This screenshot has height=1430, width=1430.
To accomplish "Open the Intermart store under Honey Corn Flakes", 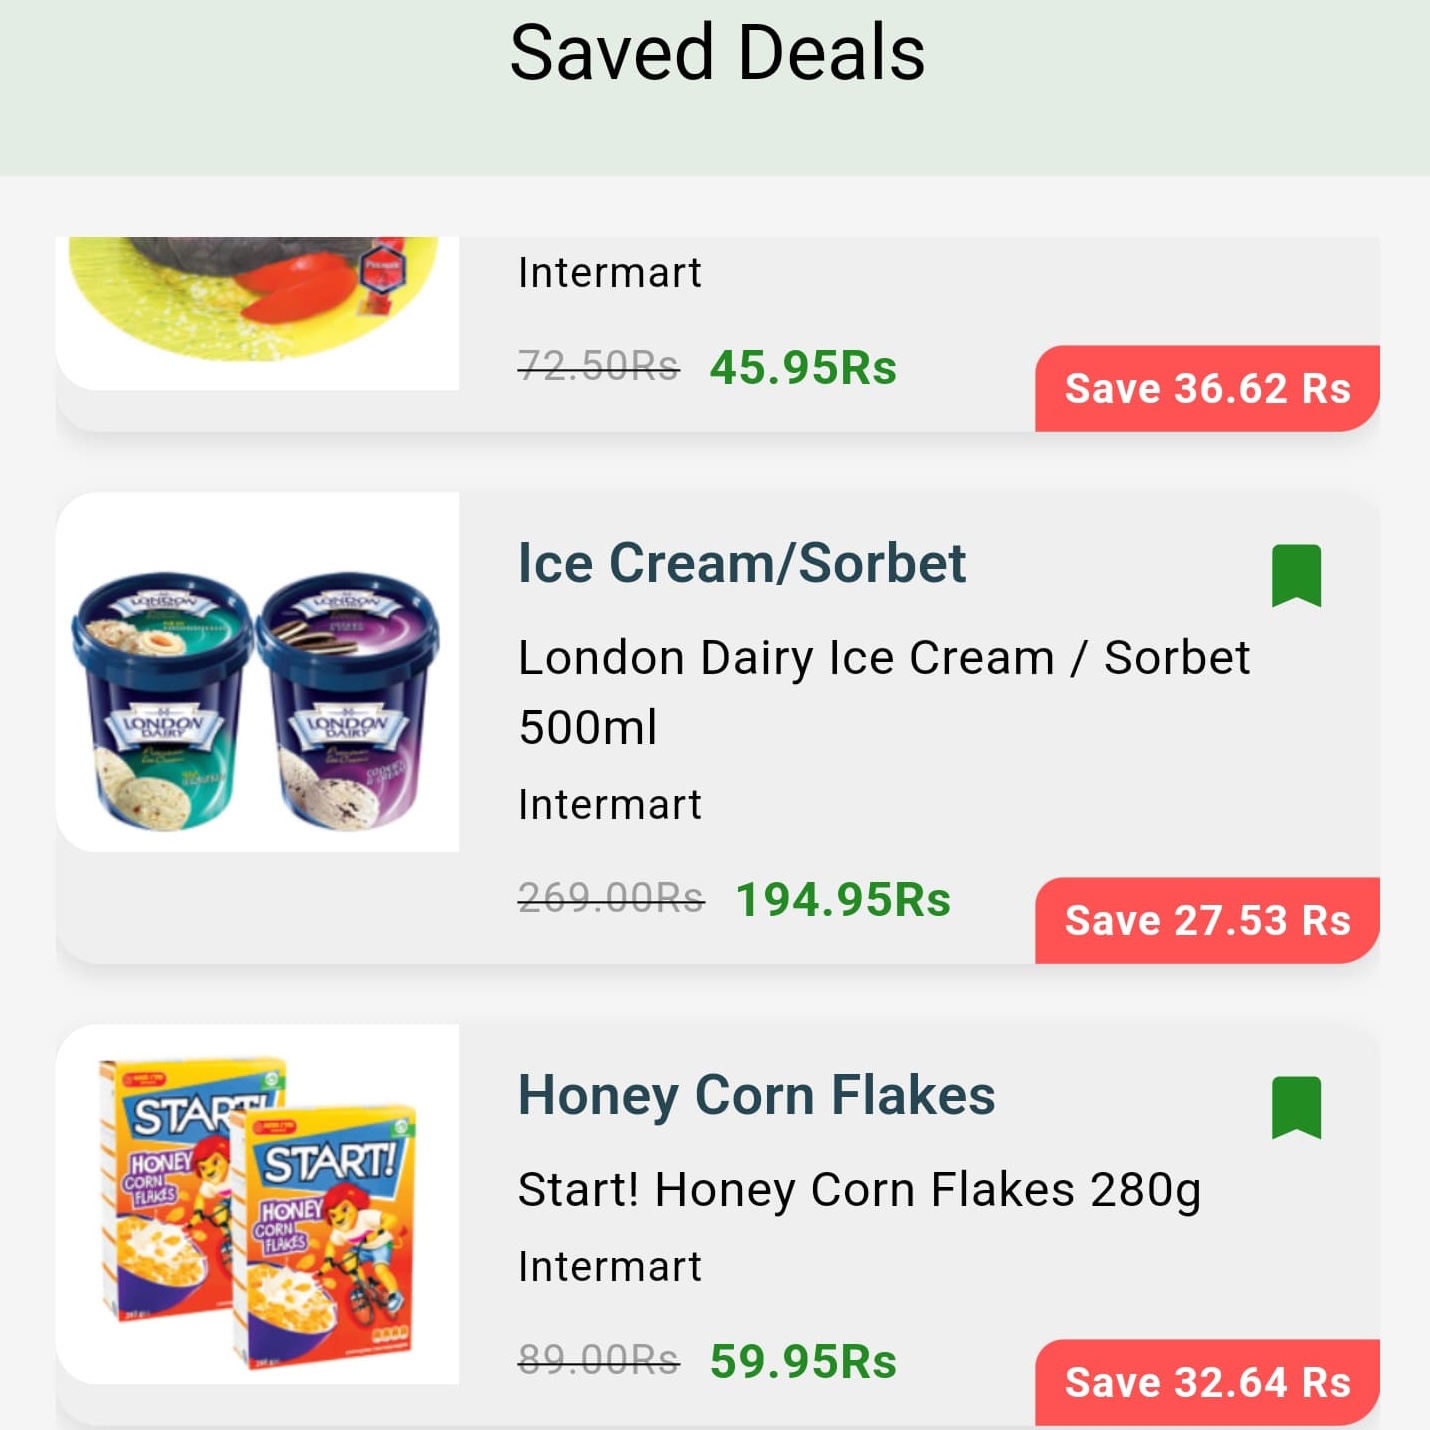I will point(609,1265).
